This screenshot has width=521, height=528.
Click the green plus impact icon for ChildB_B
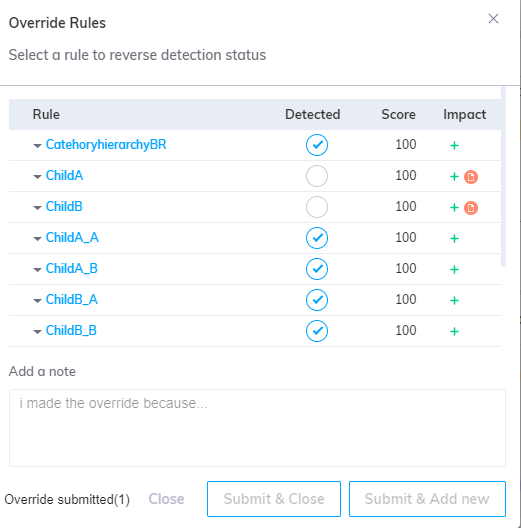click(x=454, y=331)
